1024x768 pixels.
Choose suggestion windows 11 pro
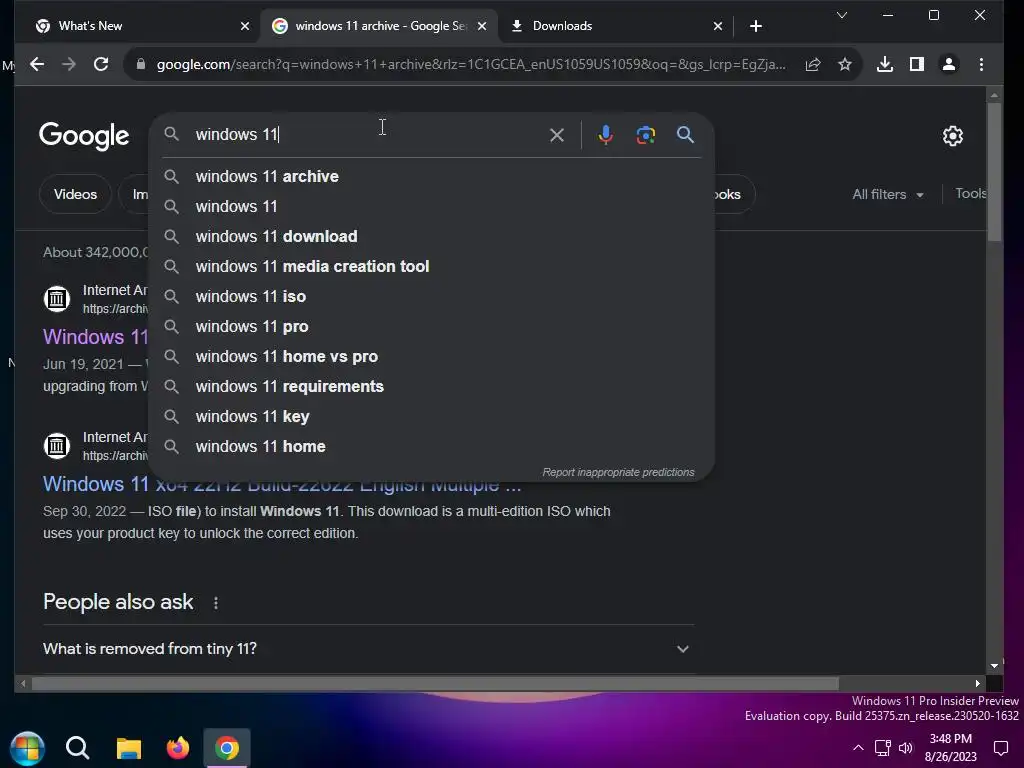tap(432, 327)
